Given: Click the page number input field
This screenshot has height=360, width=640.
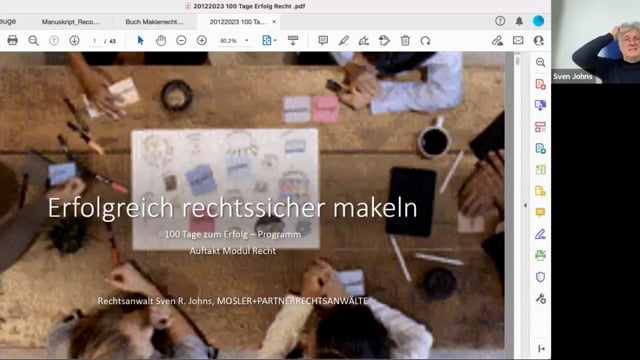Looking at the screenshot, I should 95,41.
